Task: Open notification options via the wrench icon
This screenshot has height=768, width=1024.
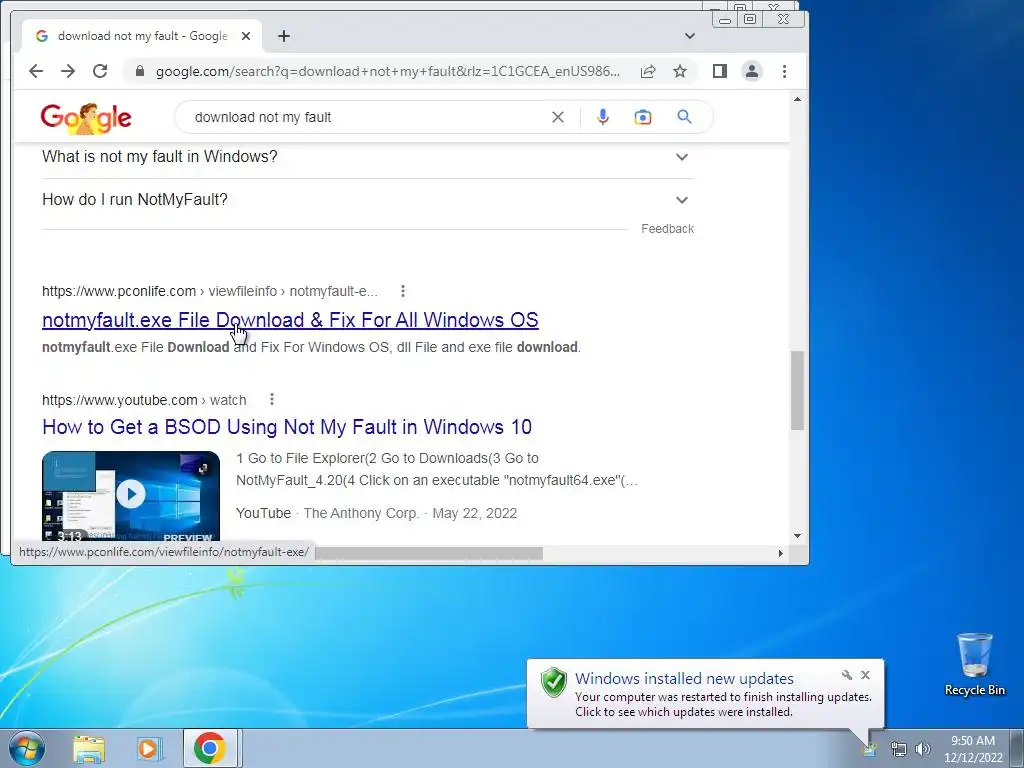Action: tap(847, 675)
